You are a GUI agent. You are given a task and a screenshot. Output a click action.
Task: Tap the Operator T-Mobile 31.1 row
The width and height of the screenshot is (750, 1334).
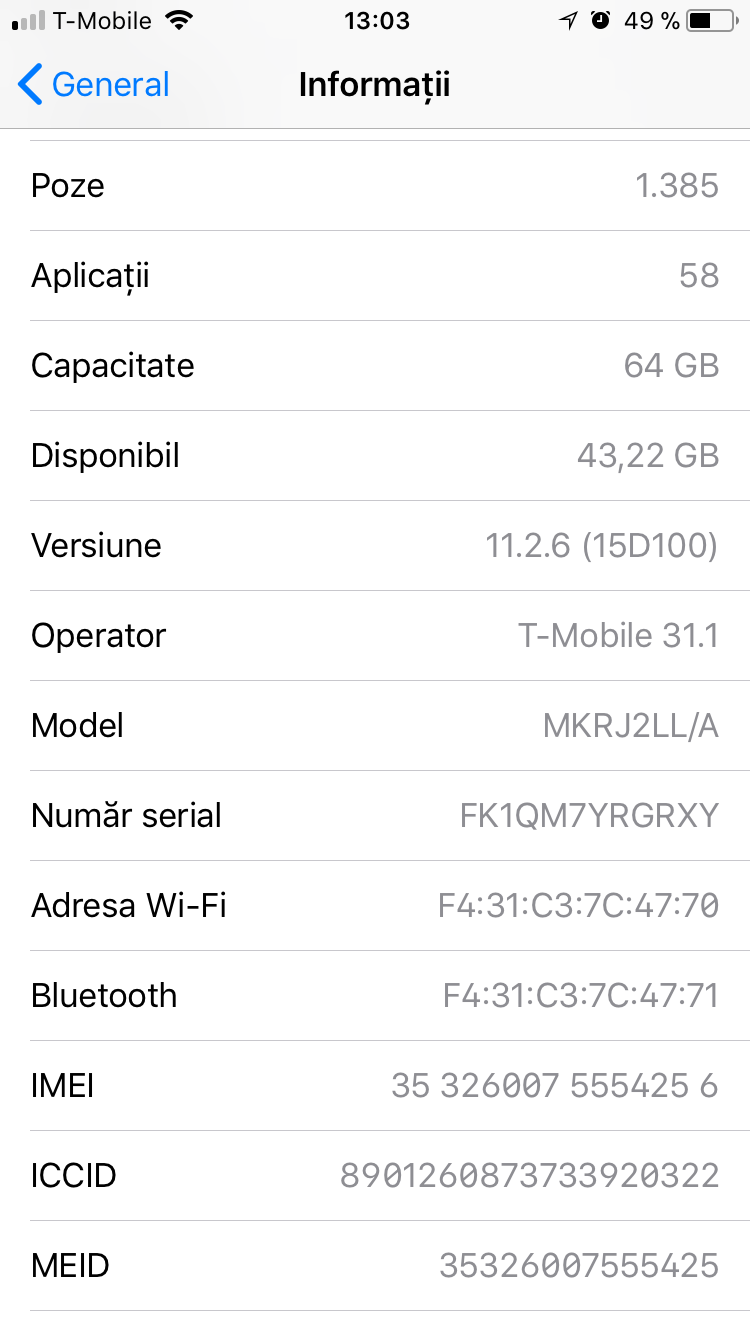click(x=375, y=636)
